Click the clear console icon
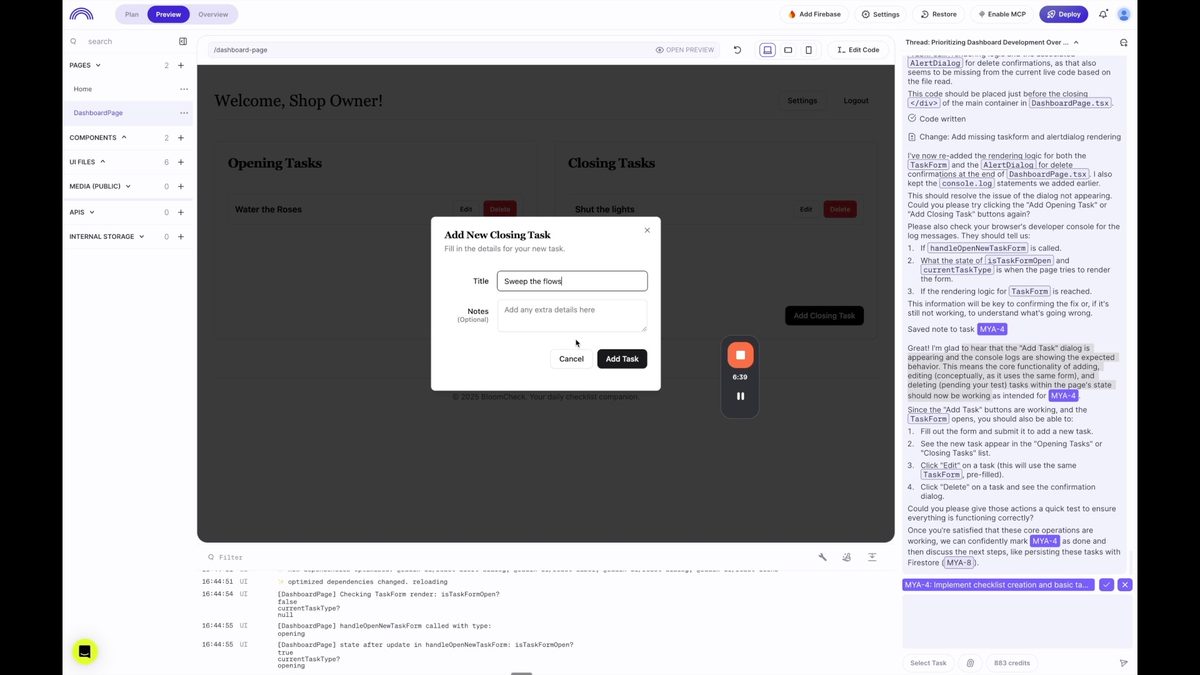 [847, 557]
